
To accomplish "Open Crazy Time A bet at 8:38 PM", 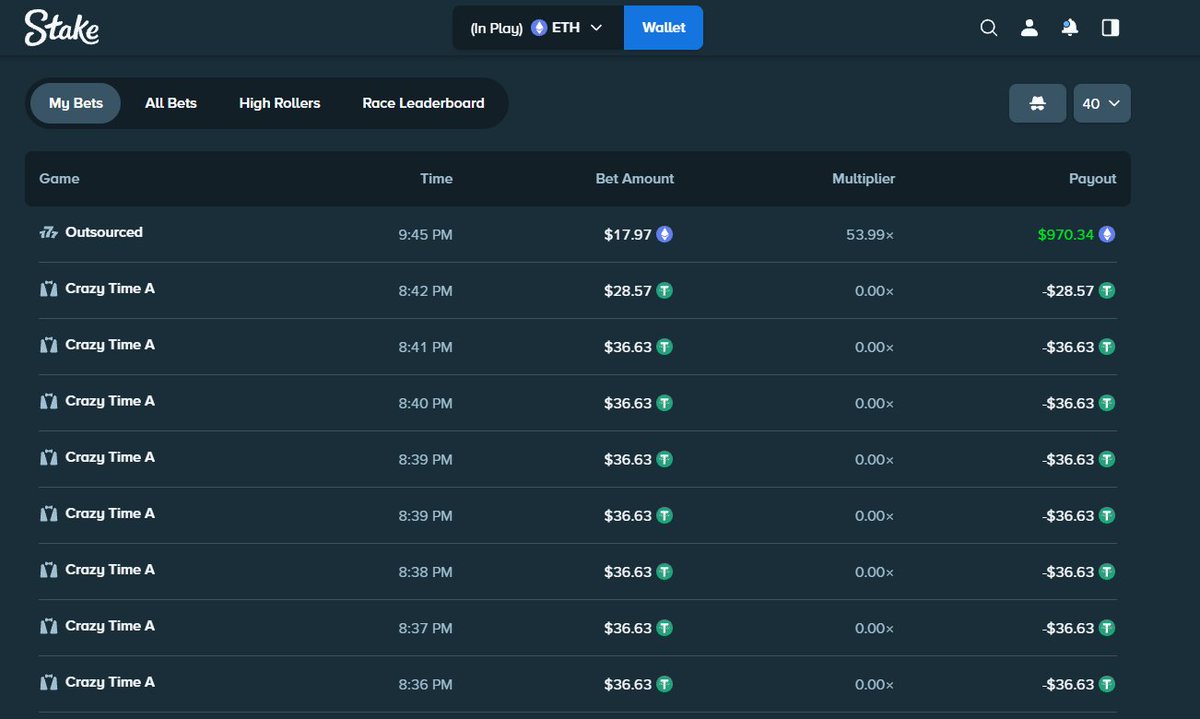I will point(110,569).
